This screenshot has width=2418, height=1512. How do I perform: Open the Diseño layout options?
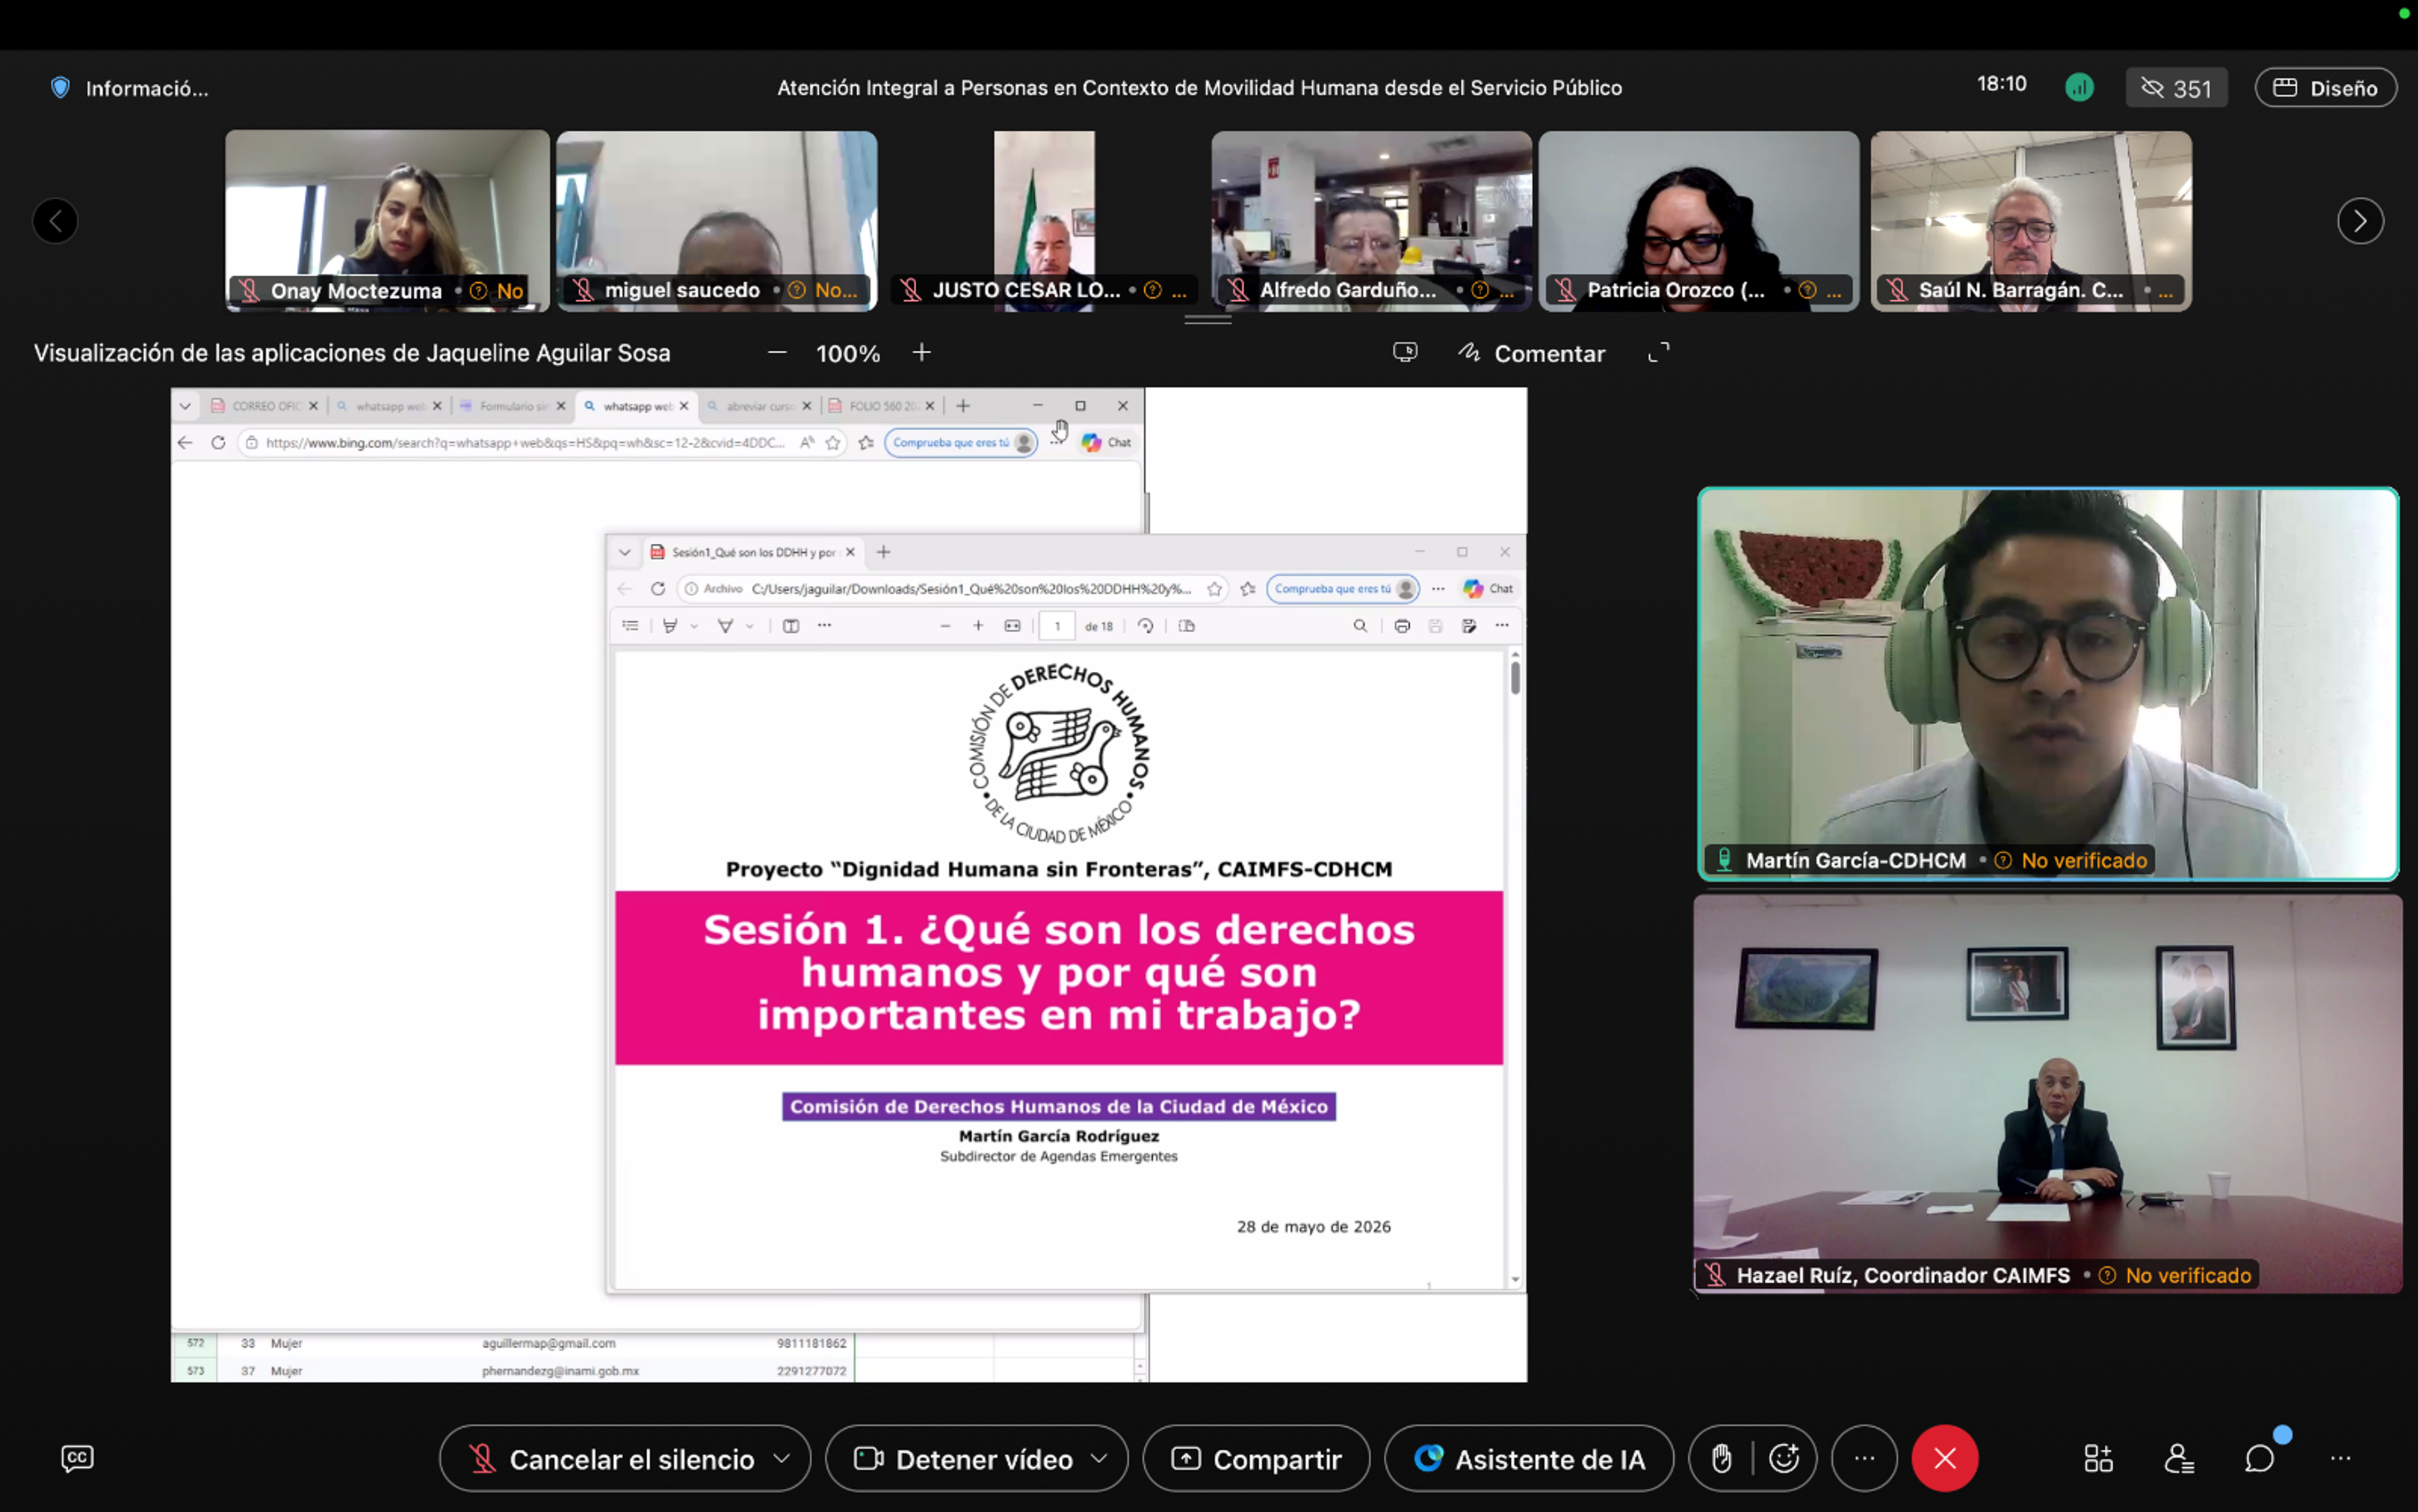[x=2325, y=88]
